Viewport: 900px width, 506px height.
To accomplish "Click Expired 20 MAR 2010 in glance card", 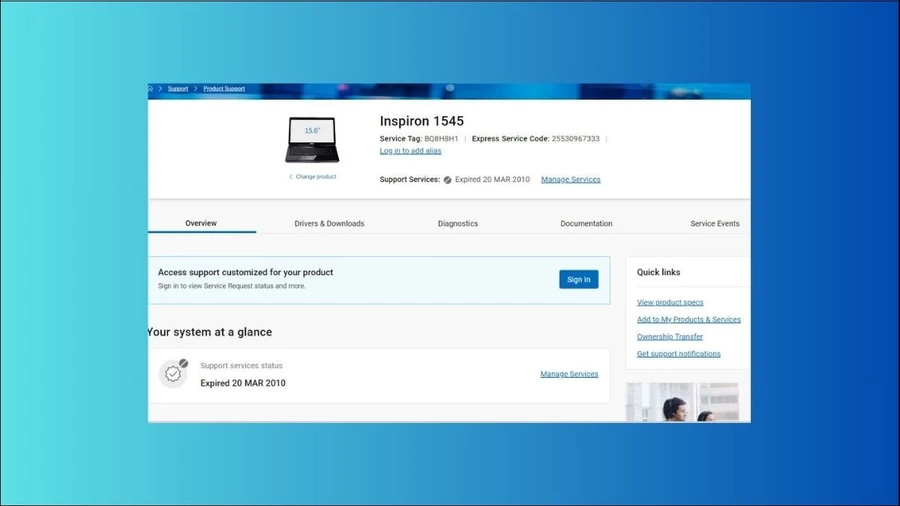I will tap(243, 383).
